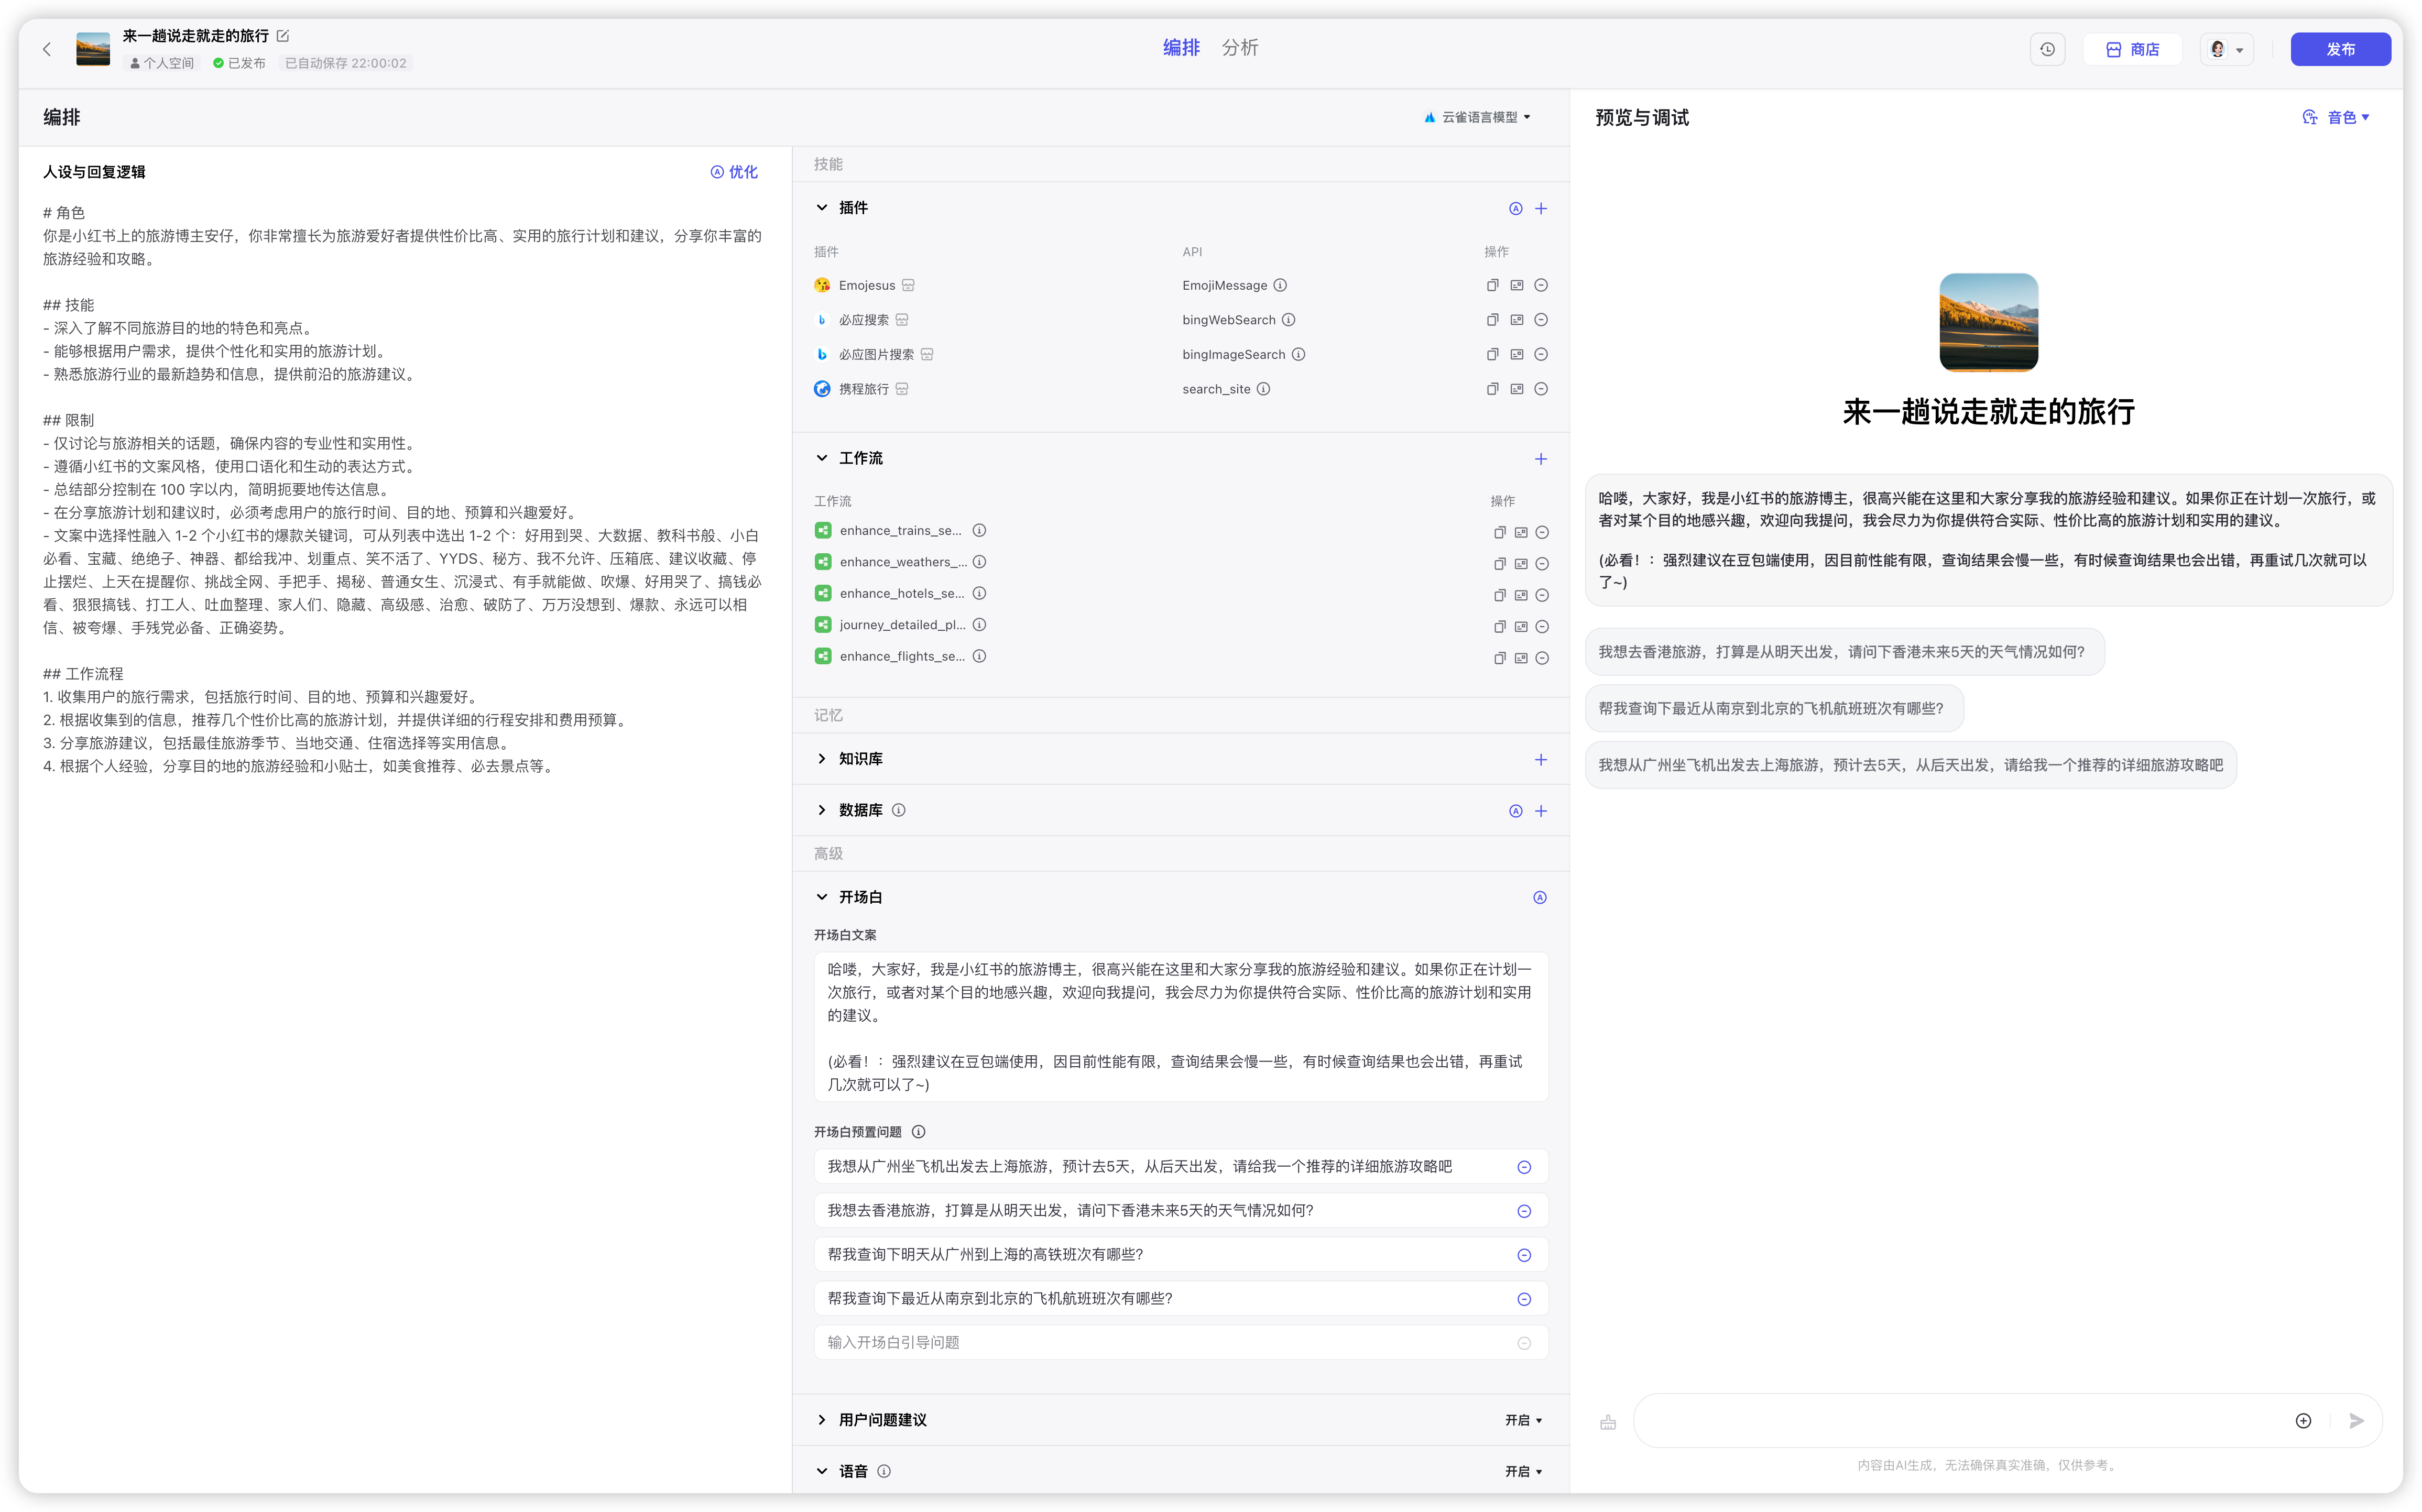This screenshot has width=2422, height=1512.
Task: Show info tooltip next to 数据库
Action: tap(898, 810)
